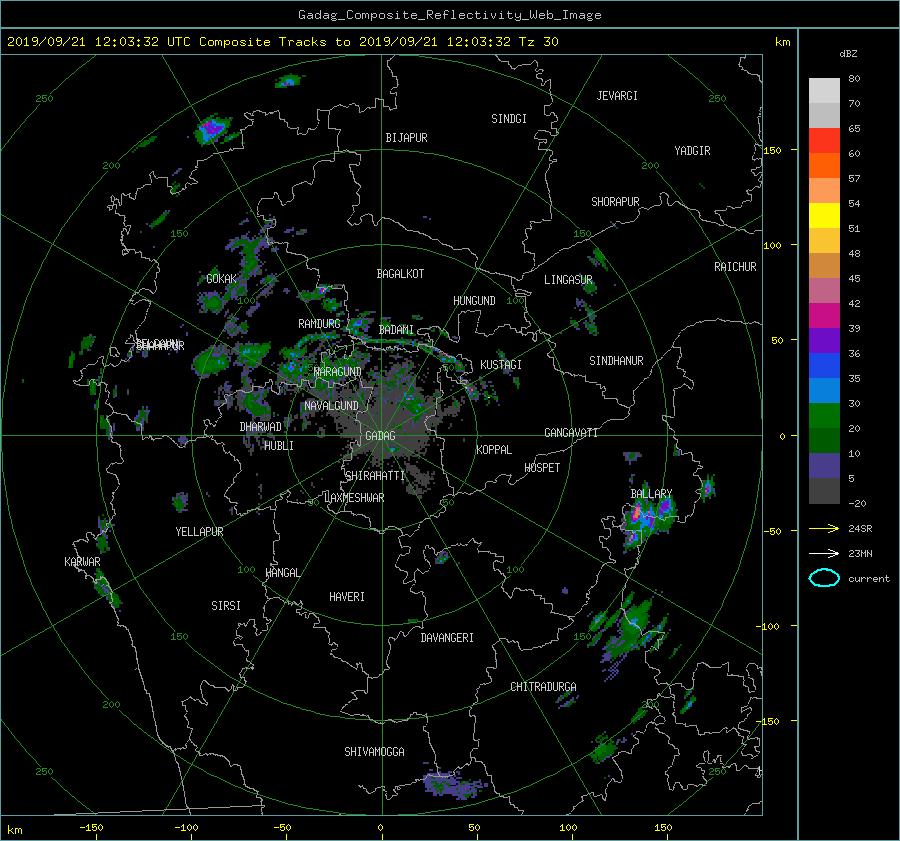
Task: Click the NAVALGUND city label
Action: (x=332, y=406)
